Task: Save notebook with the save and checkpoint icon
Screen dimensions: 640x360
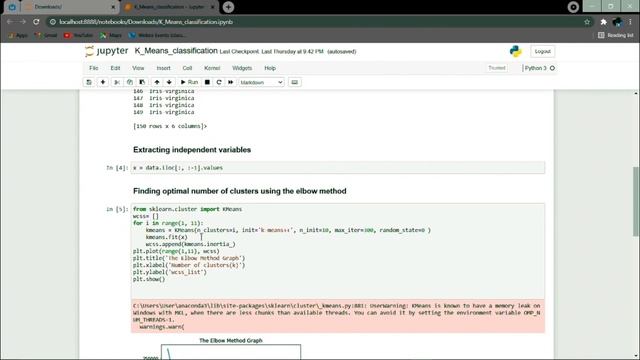Action: pyautogui.click(x=89, y=82)
